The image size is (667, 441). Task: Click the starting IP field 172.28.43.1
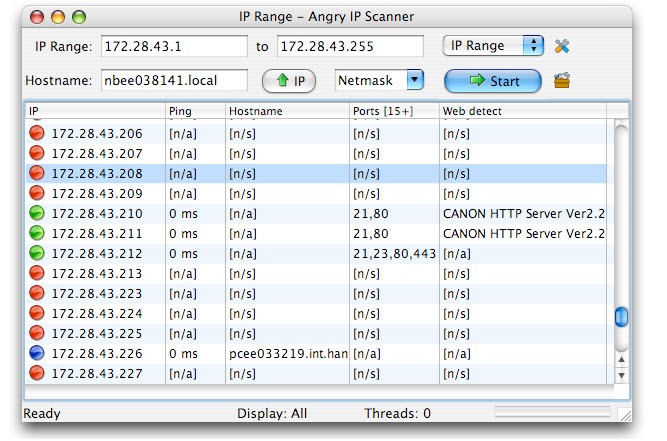coord(174,46)
